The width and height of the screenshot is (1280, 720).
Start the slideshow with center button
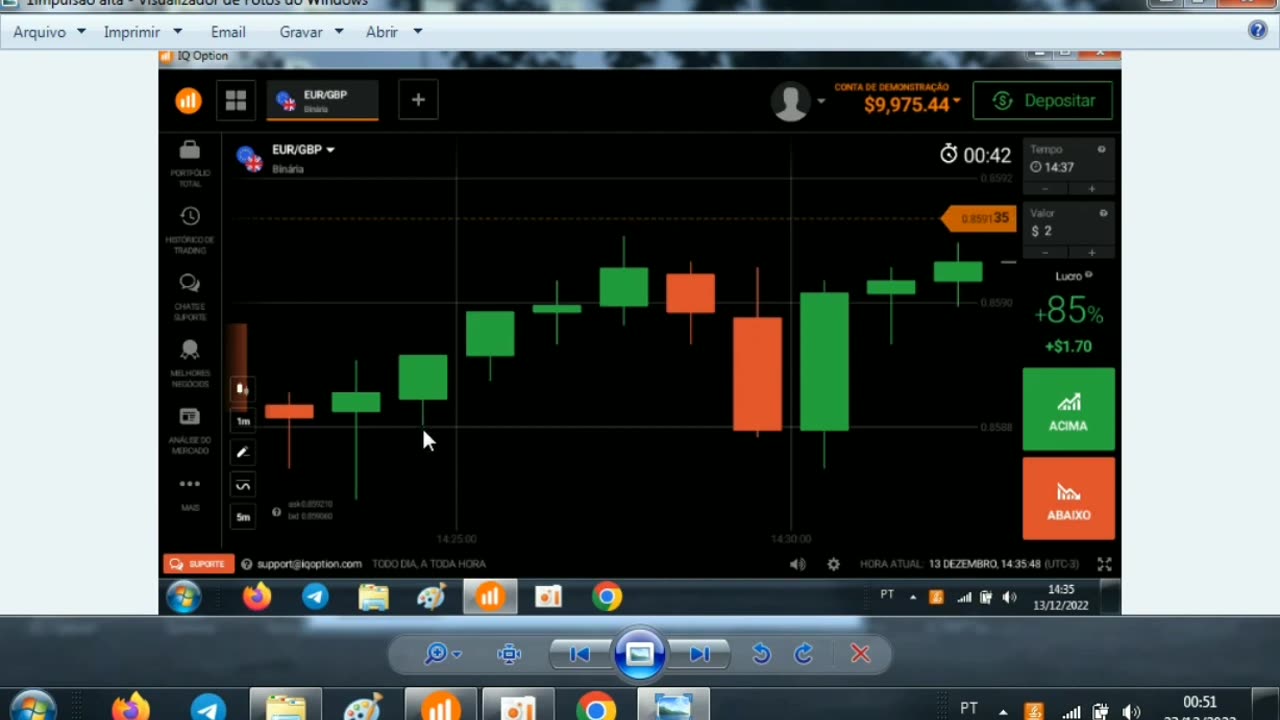click(639, 654)
